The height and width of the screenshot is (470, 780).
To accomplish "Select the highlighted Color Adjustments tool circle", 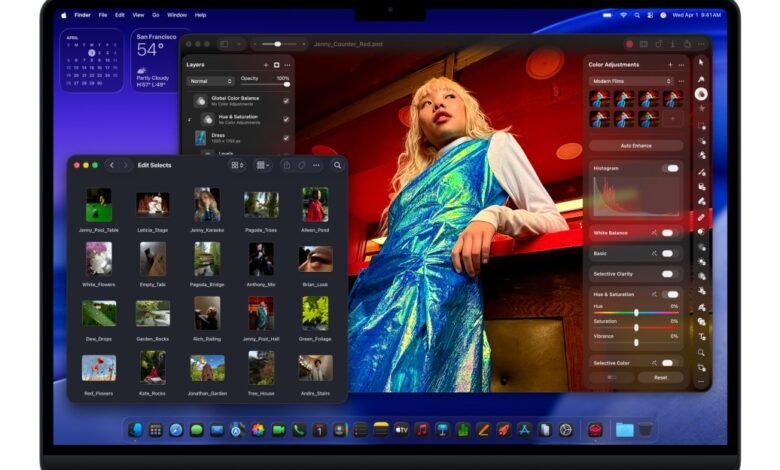I will [701, 94].
